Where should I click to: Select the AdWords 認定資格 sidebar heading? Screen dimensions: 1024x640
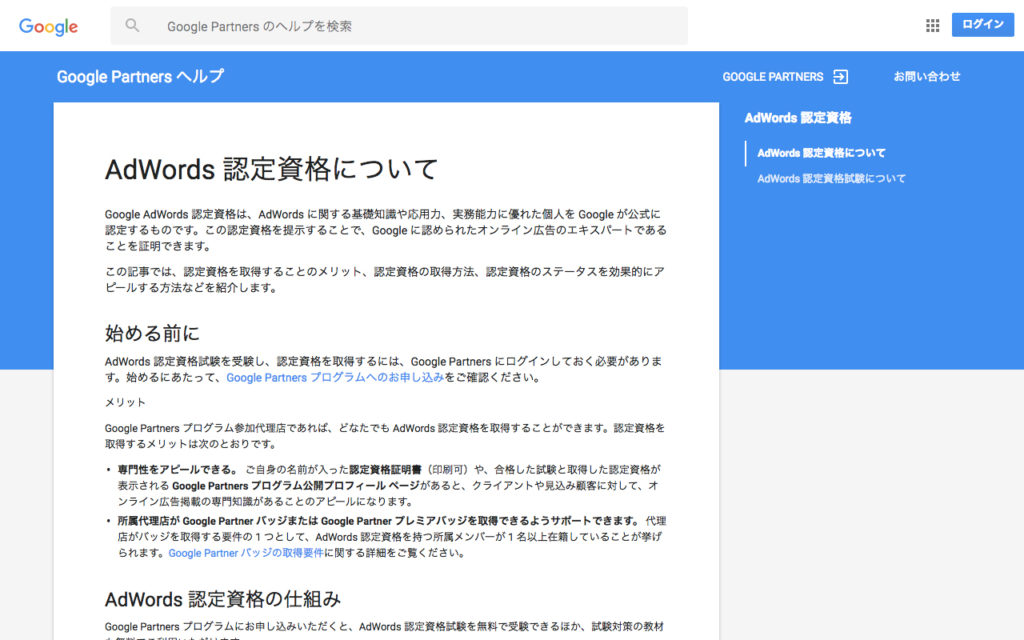pos(796,118)
